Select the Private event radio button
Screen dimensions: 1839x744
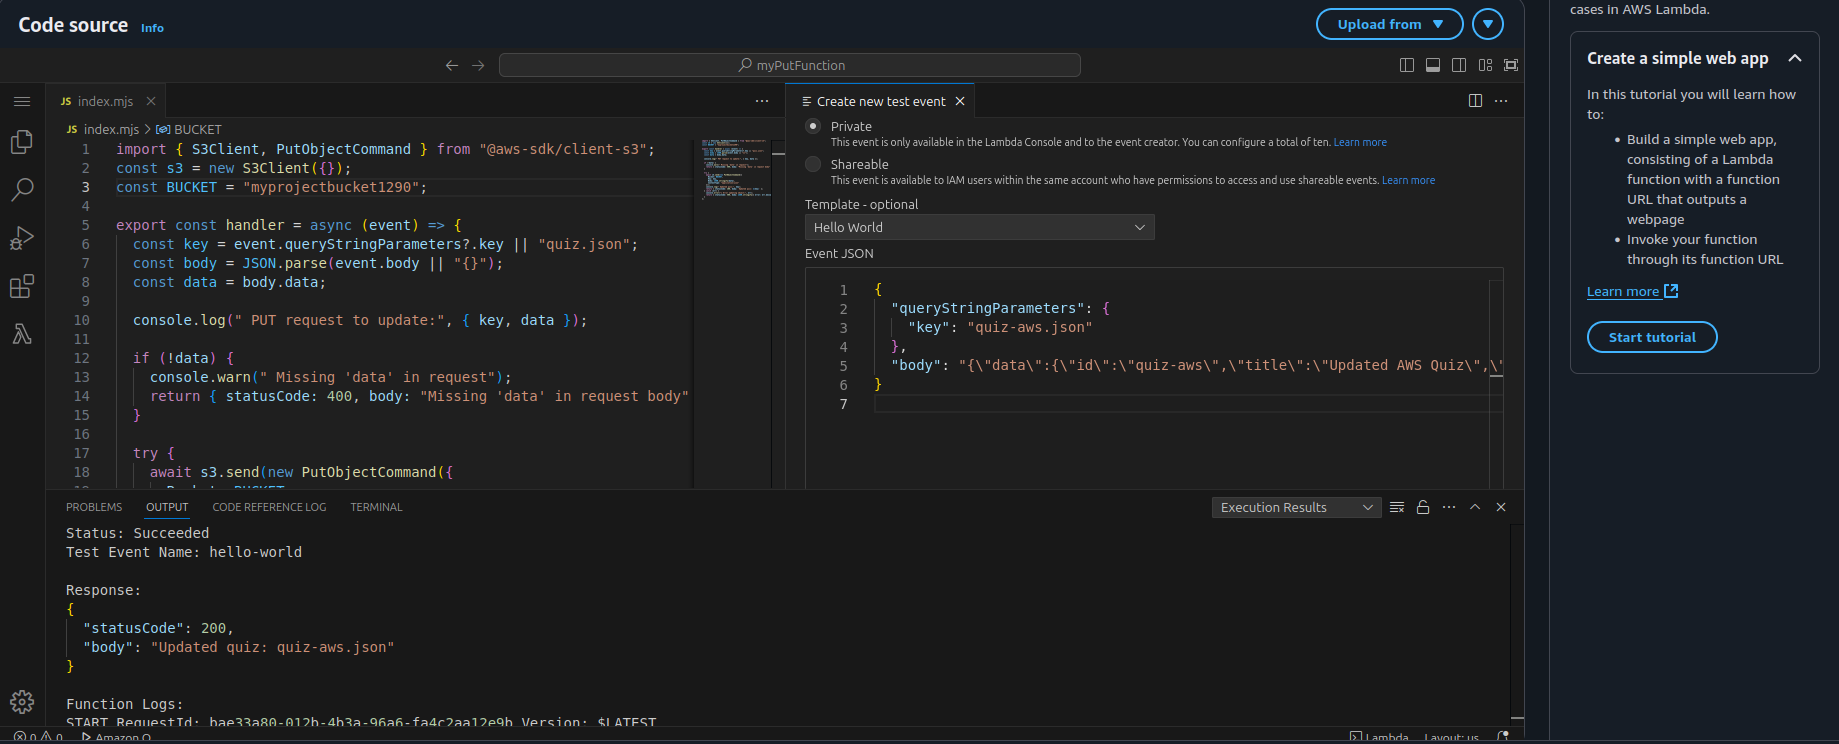click(813, 126)
